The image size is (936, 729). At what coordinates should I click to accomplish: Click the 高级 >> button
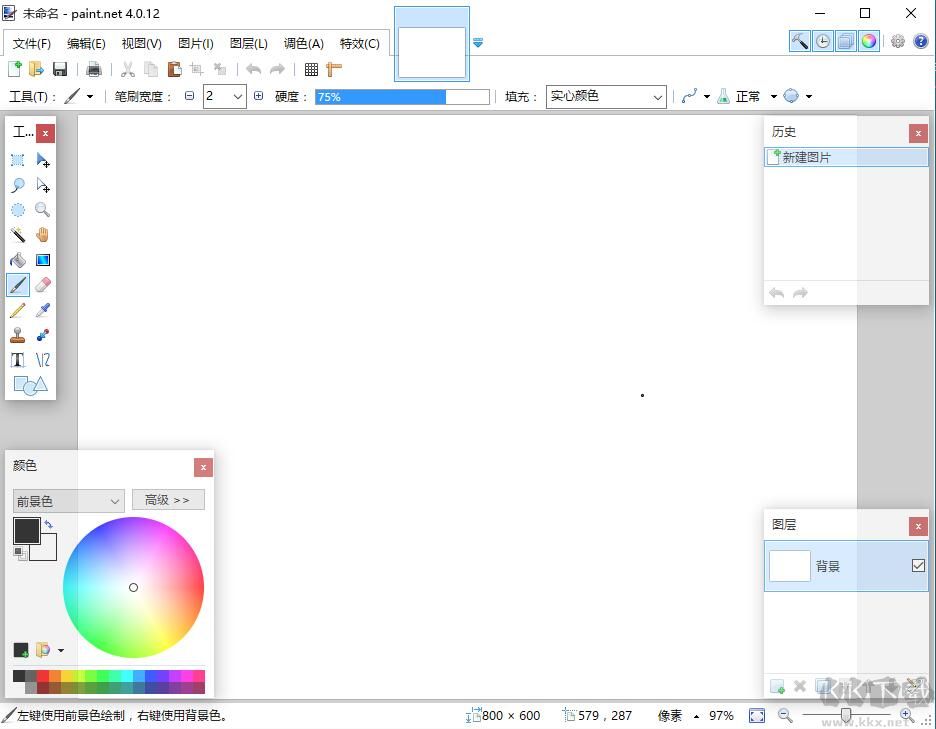pos(167,500)
